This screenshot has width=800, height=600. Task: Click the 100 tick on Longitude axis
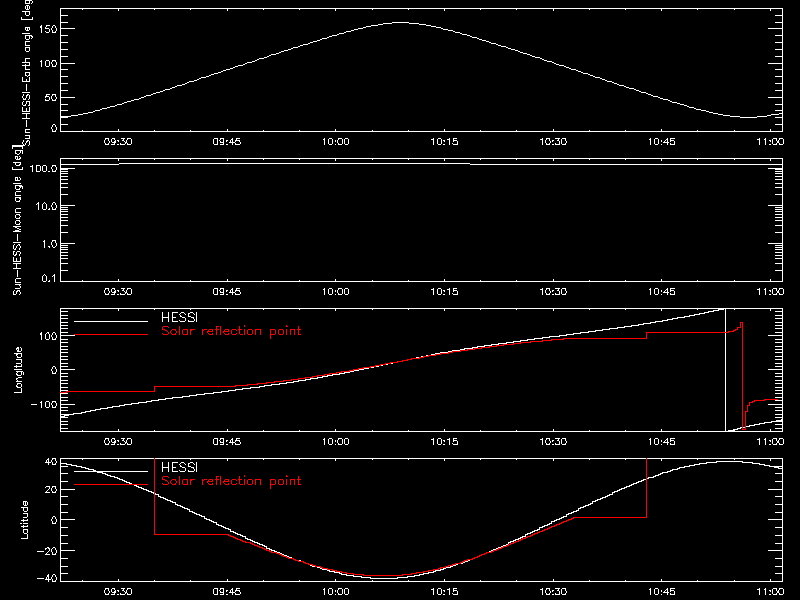tap(48, 336)
